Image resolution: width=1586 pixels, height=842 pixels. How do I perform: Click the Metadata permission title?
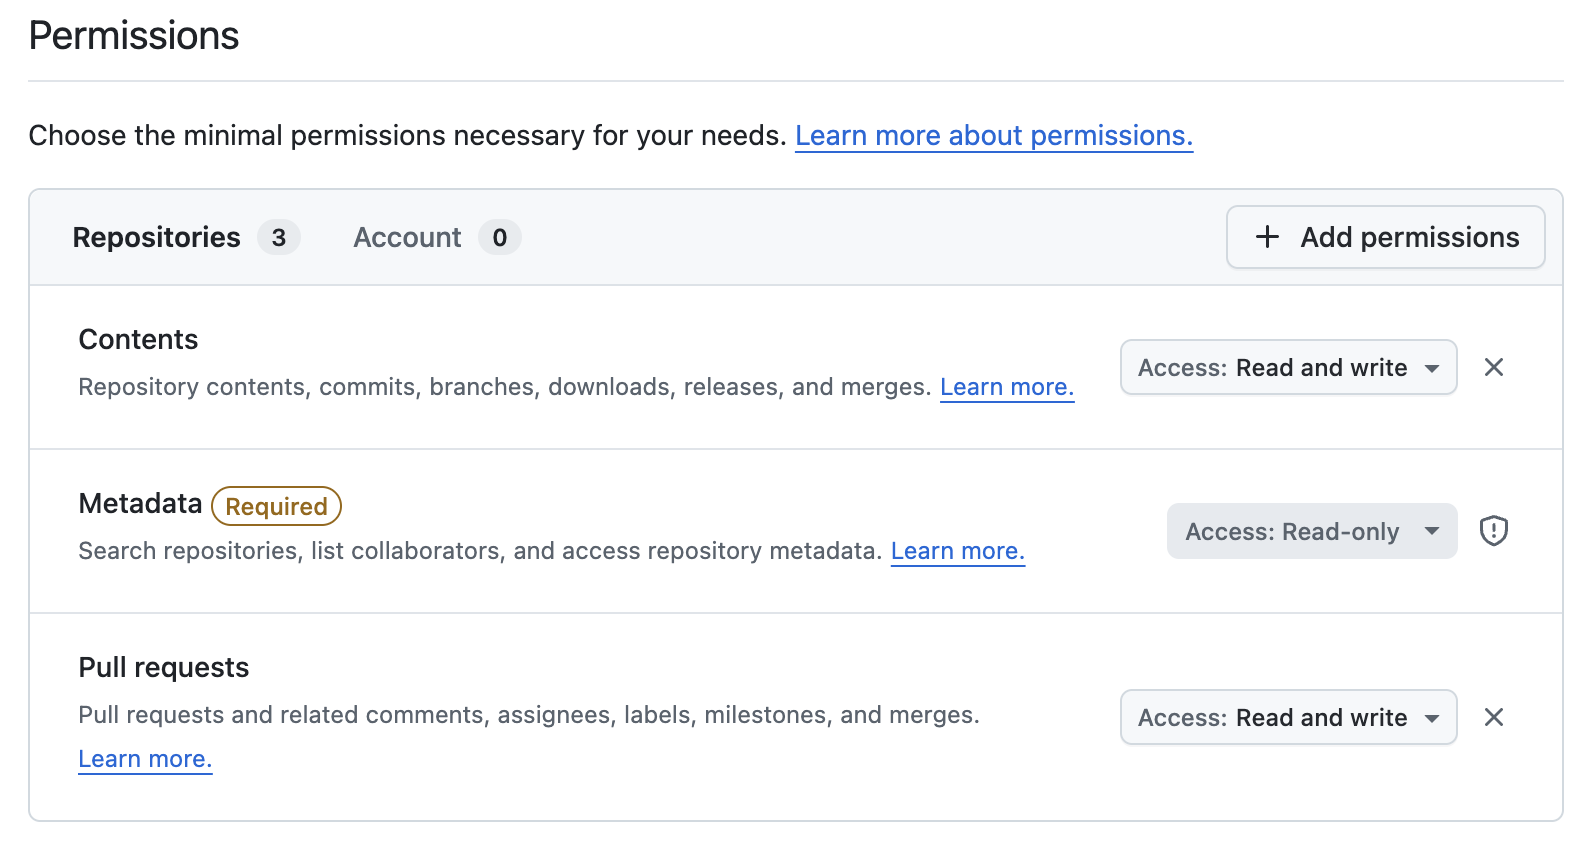[140, 503]
